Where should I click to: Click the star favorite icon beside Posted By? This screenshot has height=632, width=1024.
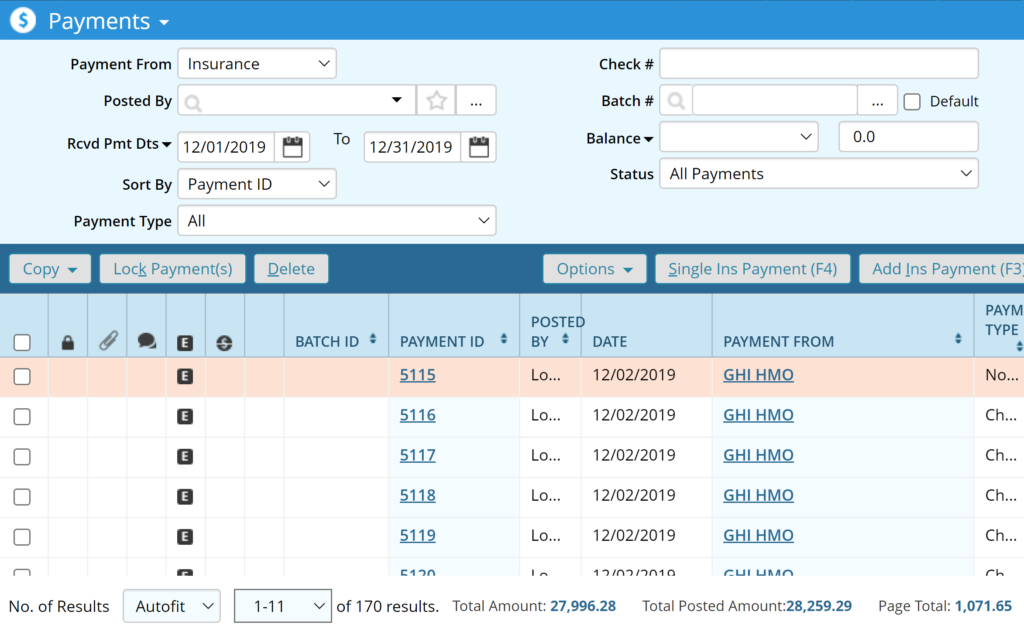[x=436, y=100]
